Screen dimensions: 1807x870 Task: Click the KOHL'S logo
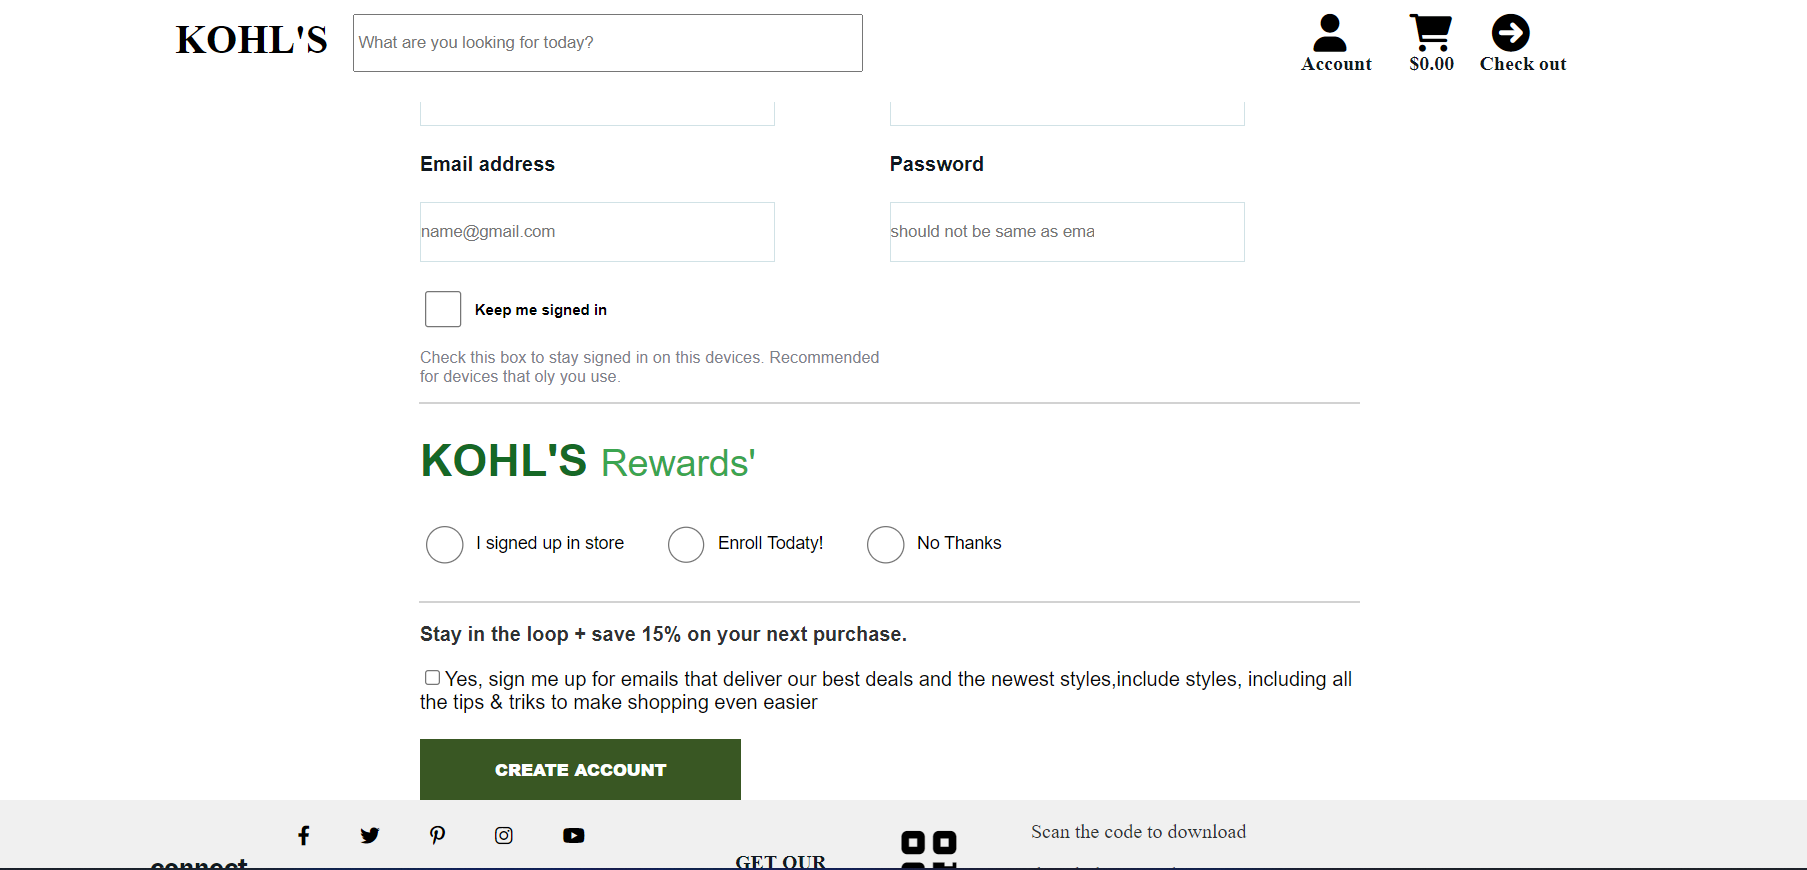(x=251, y=40)
